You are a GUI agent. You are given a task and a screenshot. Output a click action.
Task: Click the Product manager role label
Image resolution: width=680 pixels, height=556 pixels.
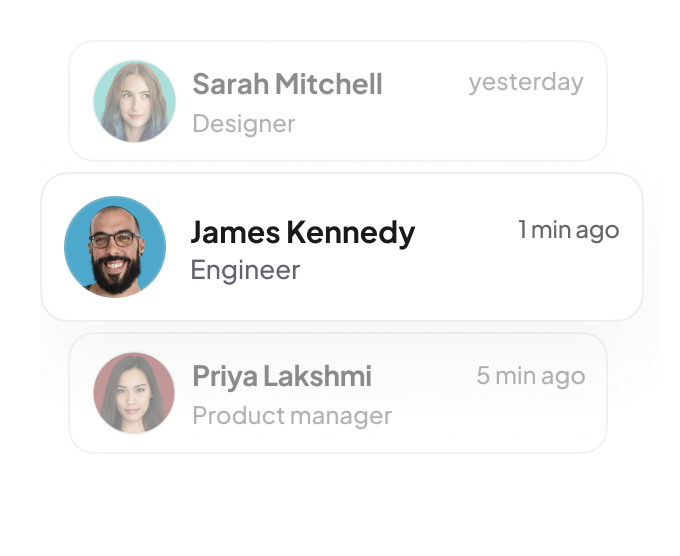point(291,415)
